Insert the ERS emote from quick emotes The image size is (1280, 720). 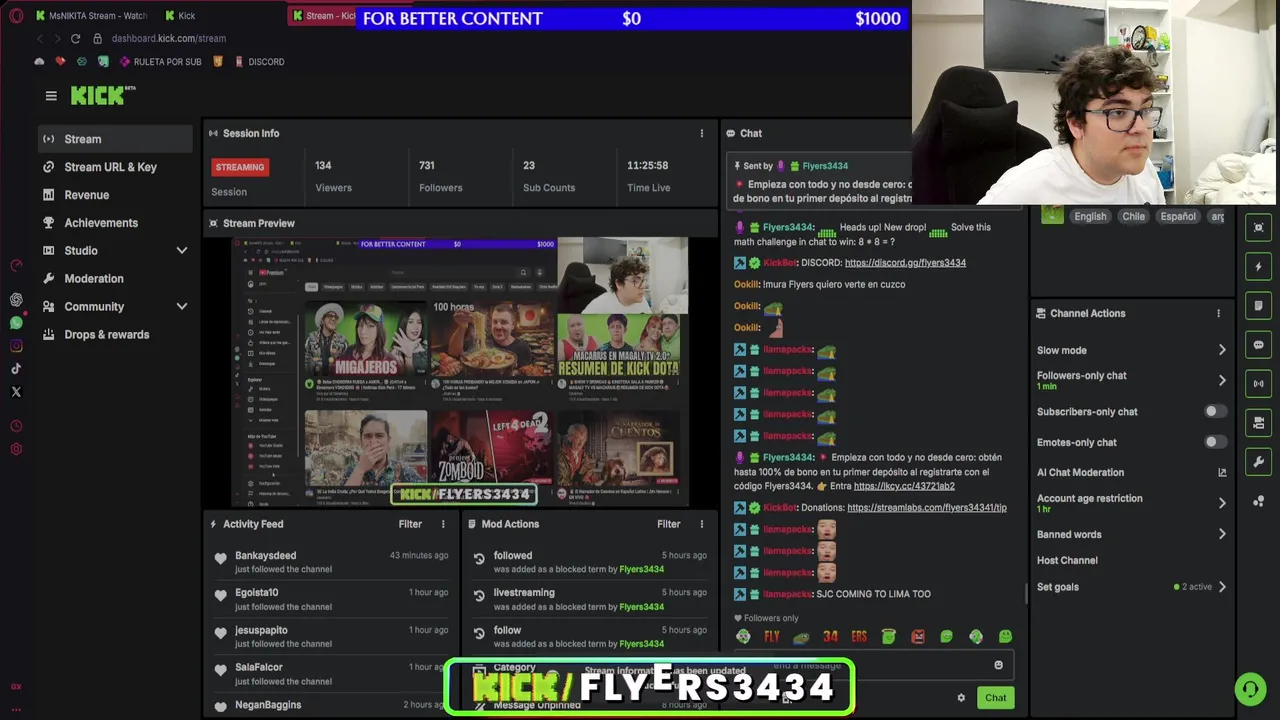coord(859,636)
